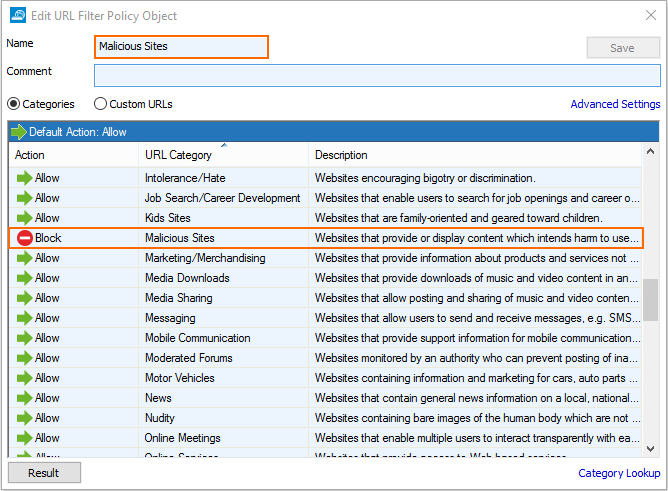
Task: Click the Allow arrow icon for Media Downloads
Action: pyautogui.click(x=24, y=278)
